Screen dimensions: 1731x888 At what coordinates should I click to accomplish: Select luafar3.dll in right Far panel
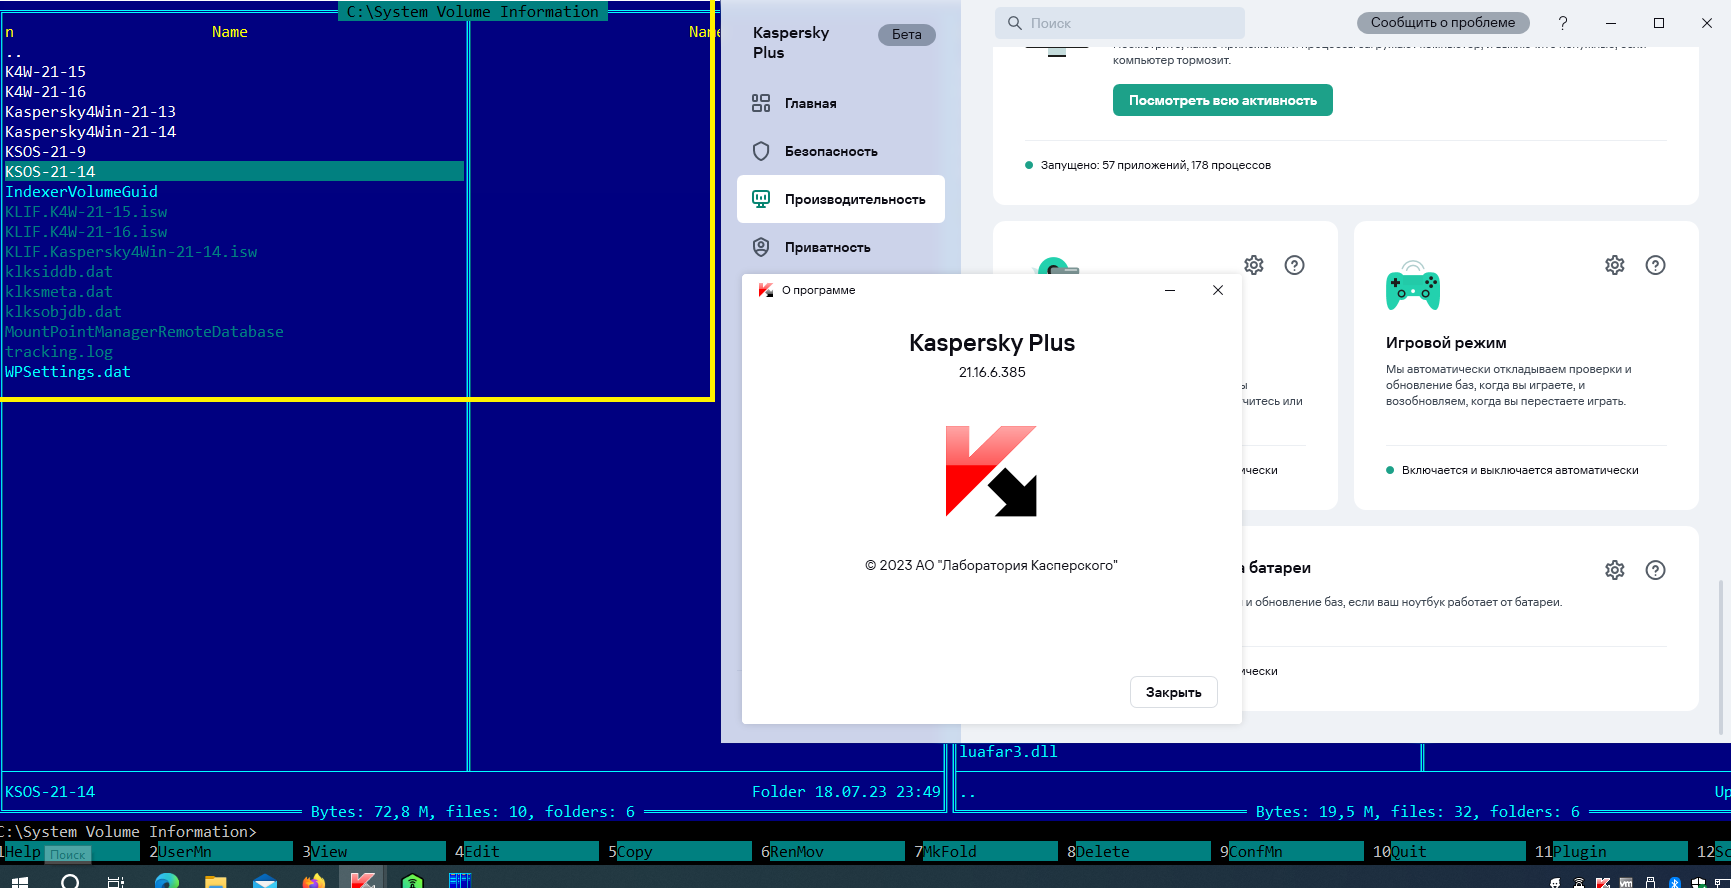point(1008,752)
